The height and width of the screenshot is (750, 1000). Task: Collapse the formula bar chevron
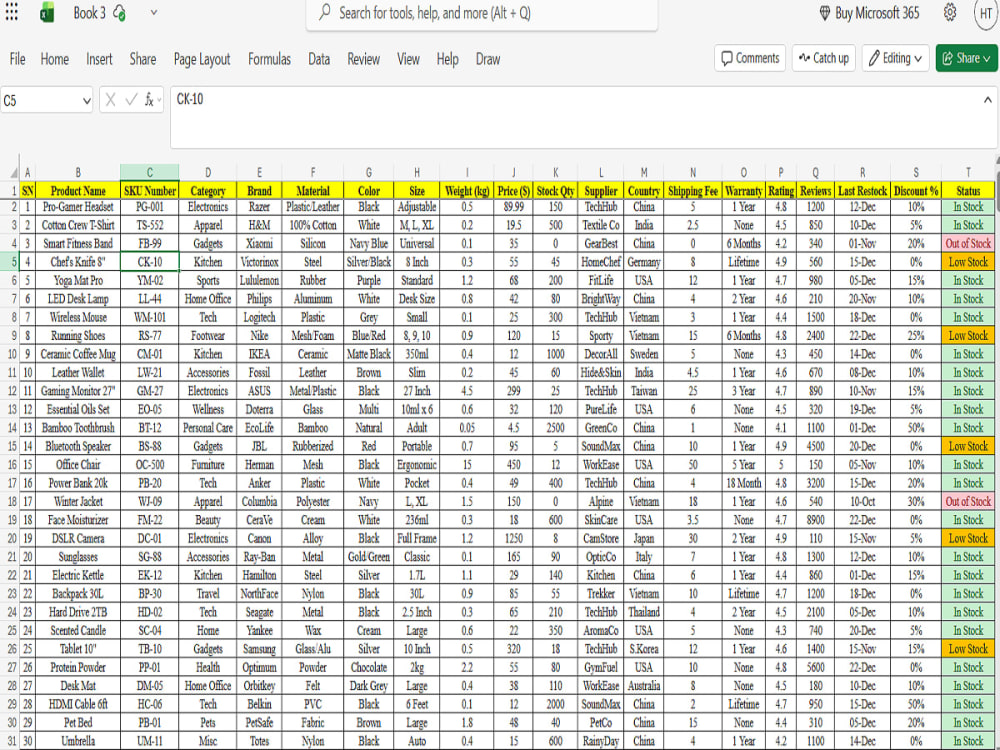[x=987, y=99]
